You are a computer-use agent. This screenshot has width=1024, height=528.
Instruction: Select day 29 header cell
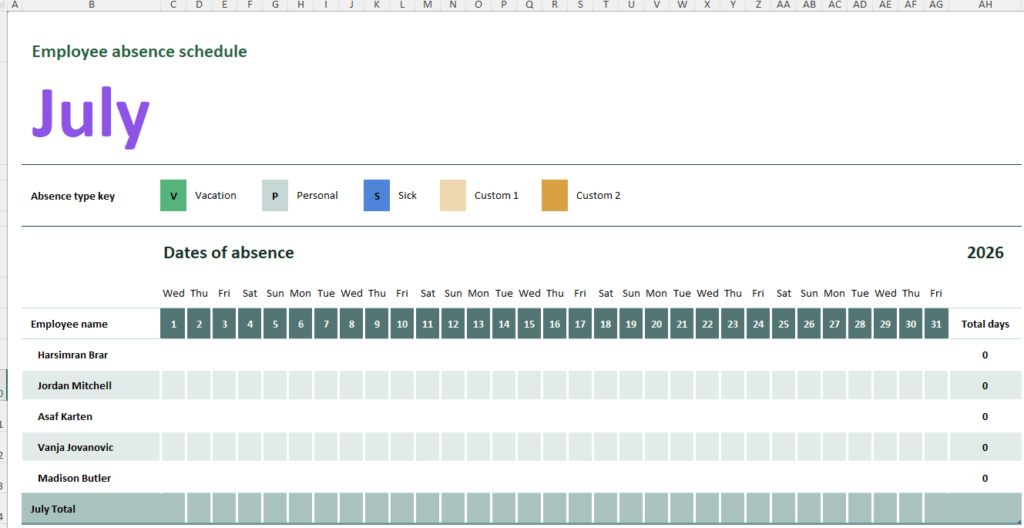click(x=886, y=324)
